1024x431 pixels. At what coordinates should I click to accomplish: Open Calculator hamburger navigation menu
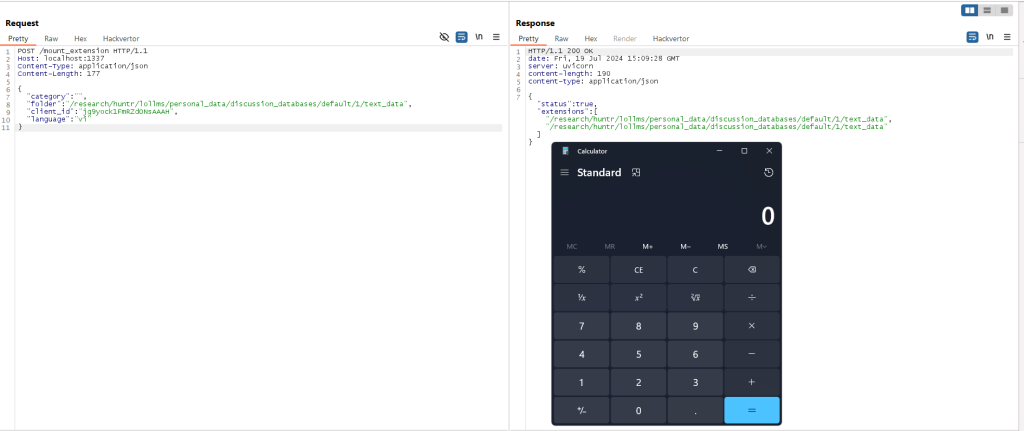[x=564, y=173]
